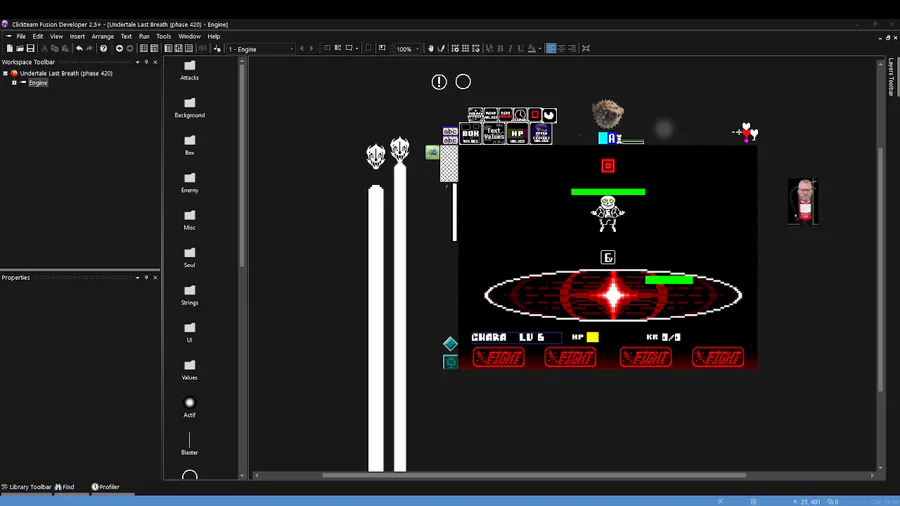Select the Background folder in object list

(x=189, y=108)
